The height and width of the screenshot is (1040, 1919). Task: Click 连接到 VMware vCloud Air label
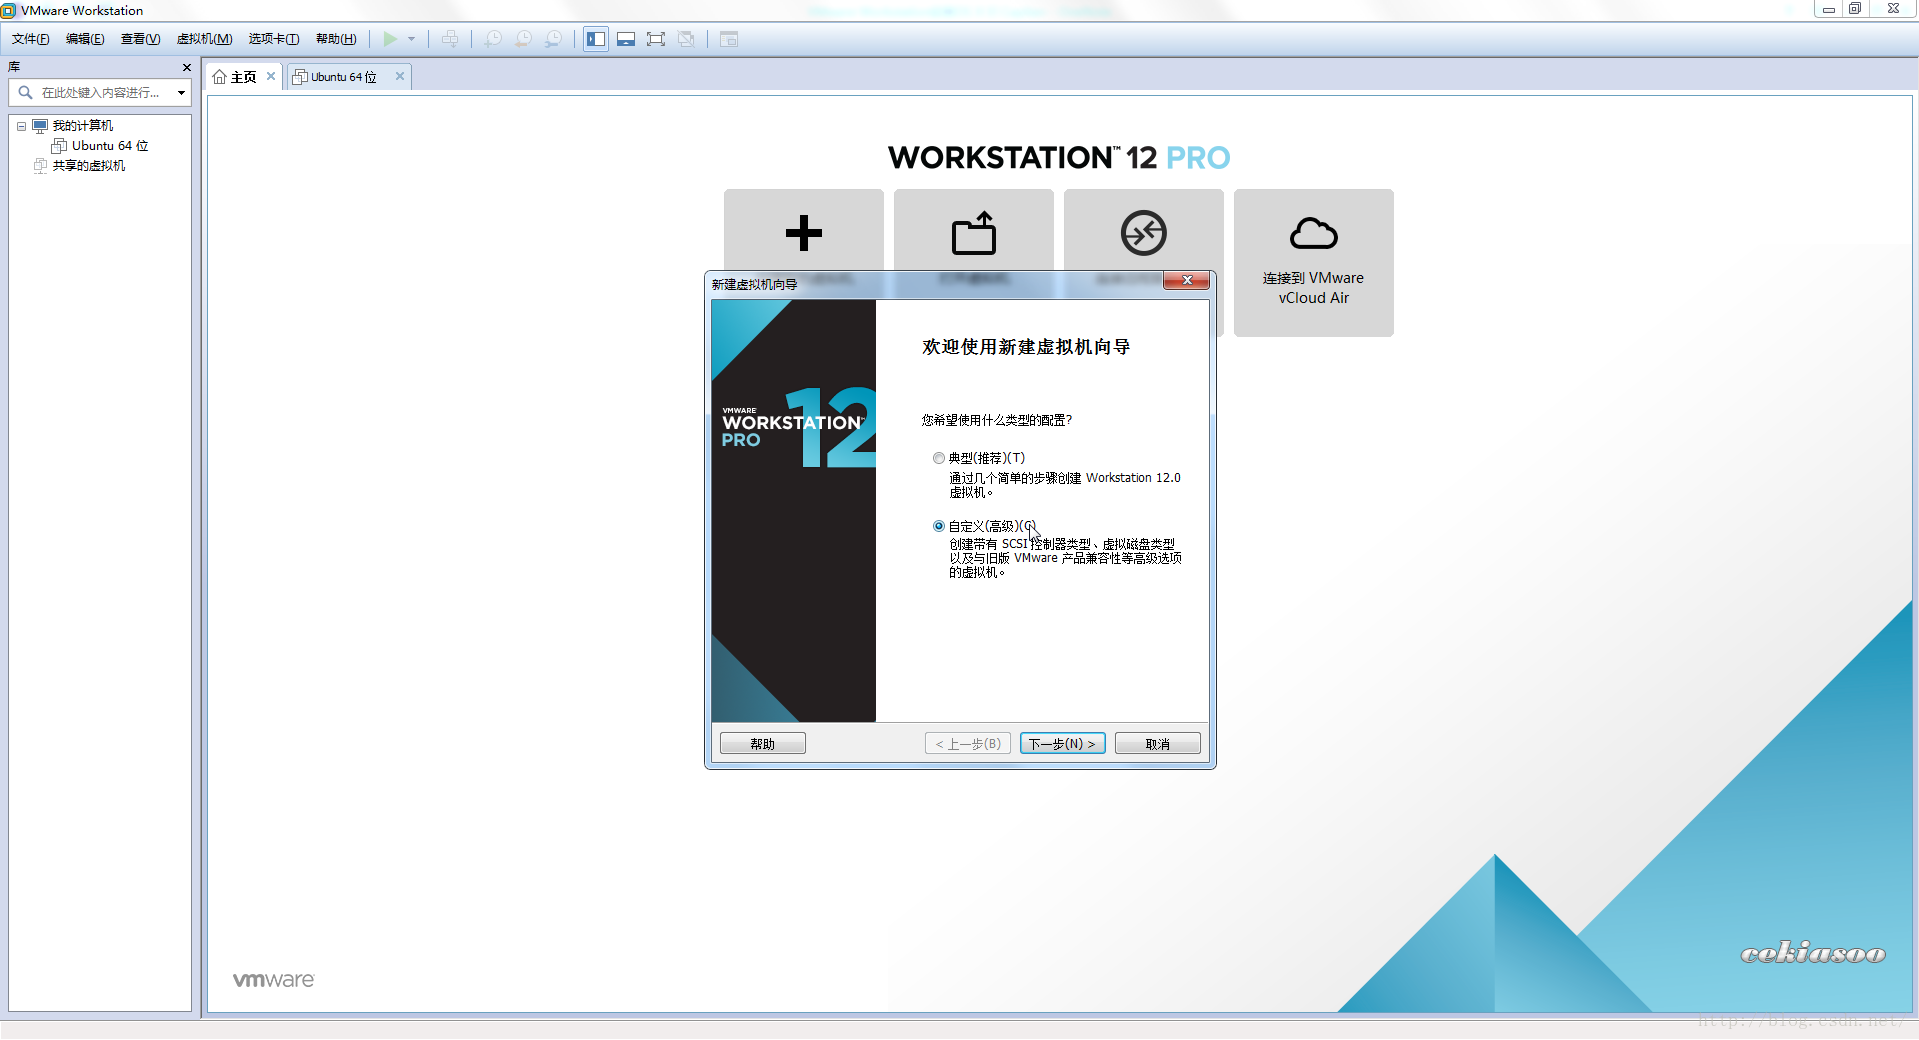click(x=1314, y=288)
